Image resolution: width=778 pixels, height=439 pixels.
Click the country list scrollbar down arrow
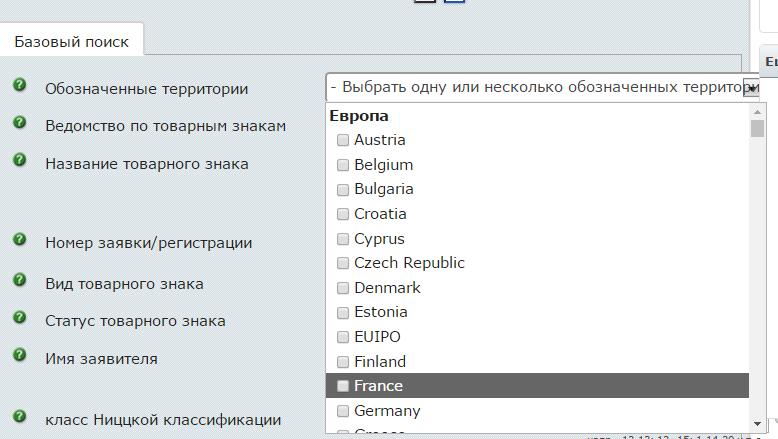[x=757, y=425]
